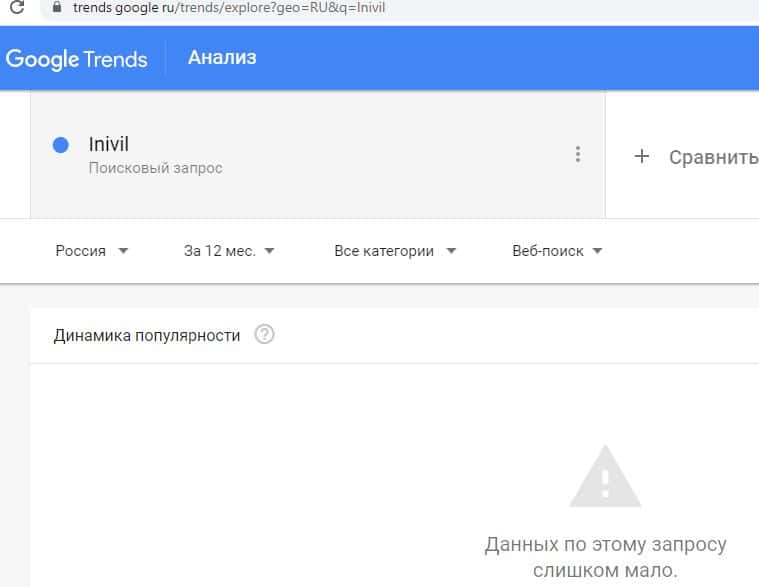Click the help question mark icon
This screenshot has height=587, width=759.
pyautogui.click(x=264, y=335)
